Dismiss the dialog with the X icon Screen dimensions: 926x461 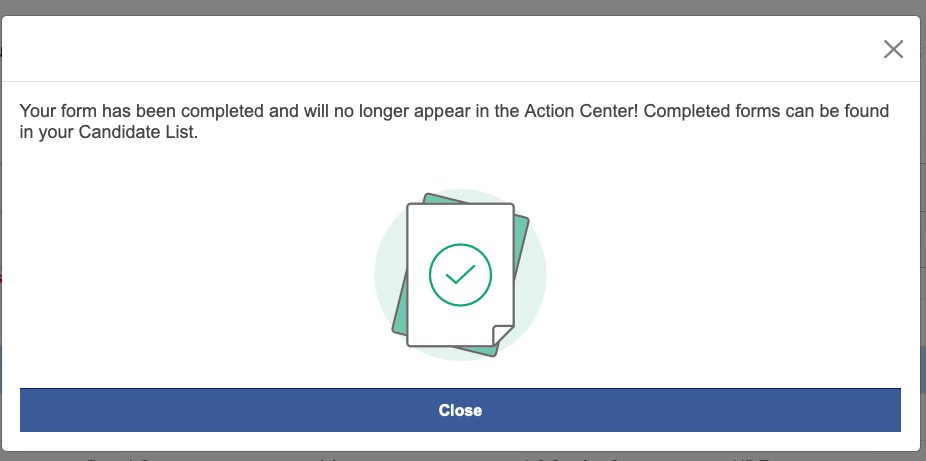coord(893,49)
